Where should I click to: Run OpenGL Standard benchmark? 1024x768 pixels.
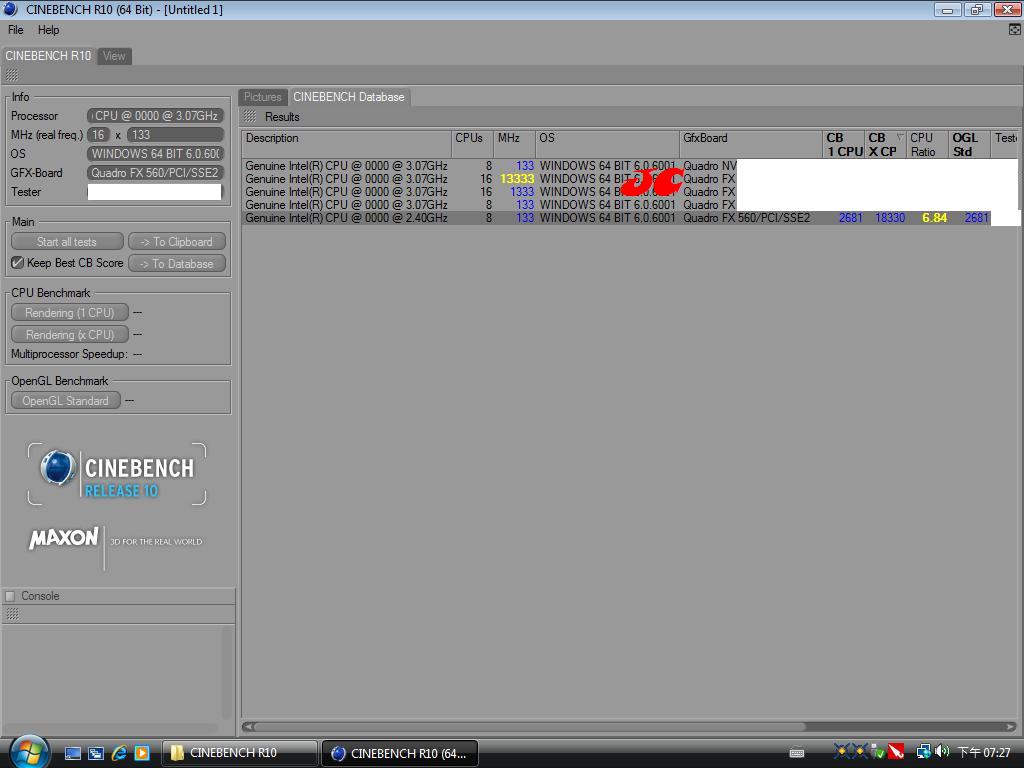(x=65, y=401)
